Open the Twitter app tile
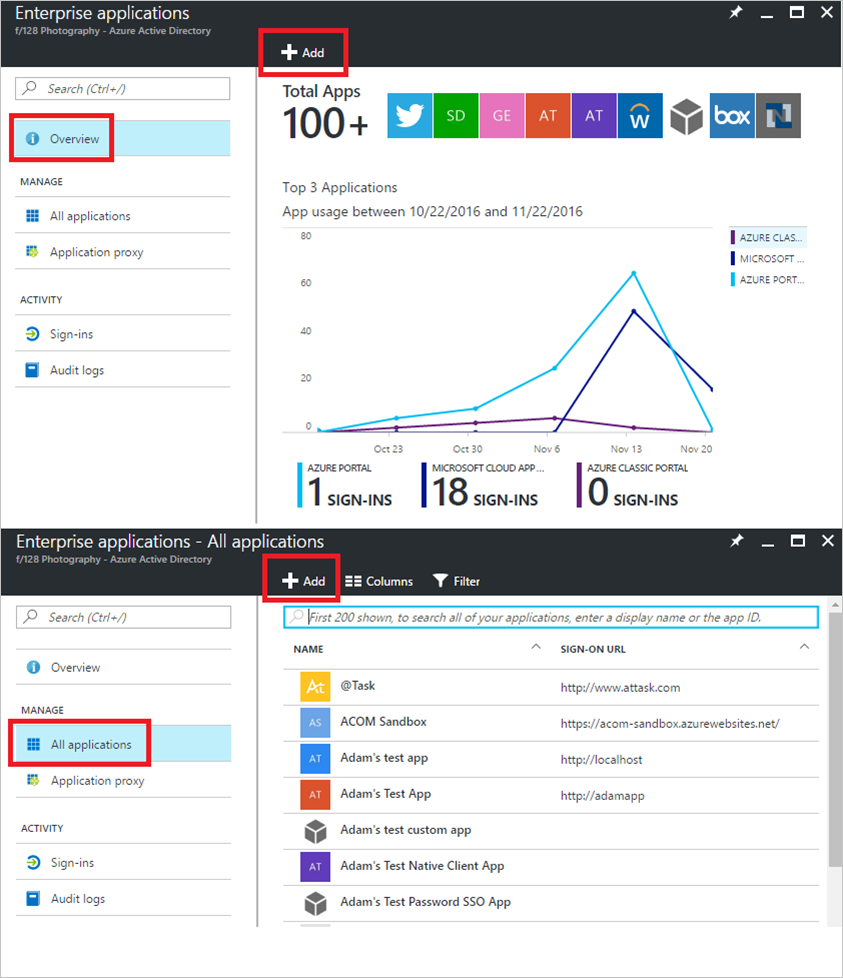Viewport: 843px width, 978px height. [409, 115]
